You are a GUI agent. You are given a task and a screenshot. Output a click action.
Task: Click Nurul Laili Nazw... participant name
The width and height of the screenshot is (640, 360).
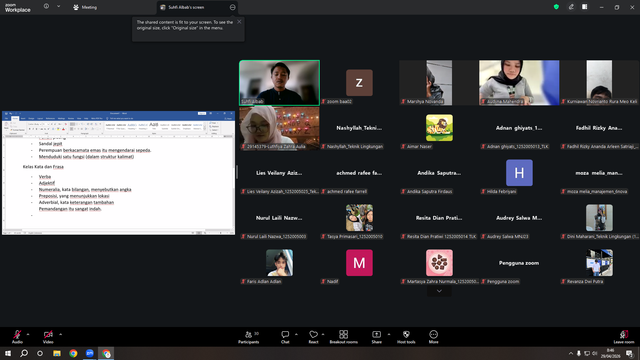point(279,218)
